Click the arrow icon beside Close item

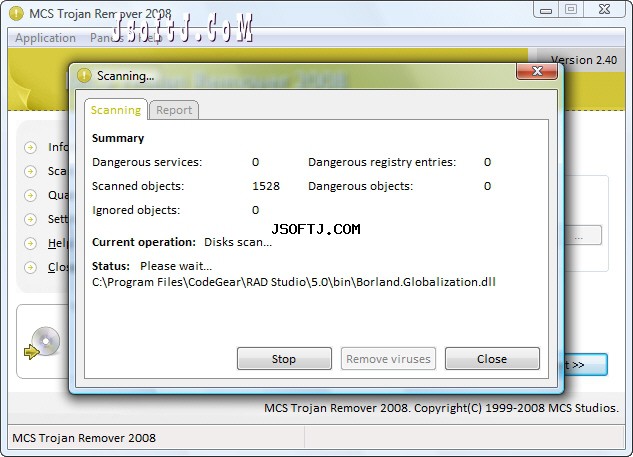(30, 267)
